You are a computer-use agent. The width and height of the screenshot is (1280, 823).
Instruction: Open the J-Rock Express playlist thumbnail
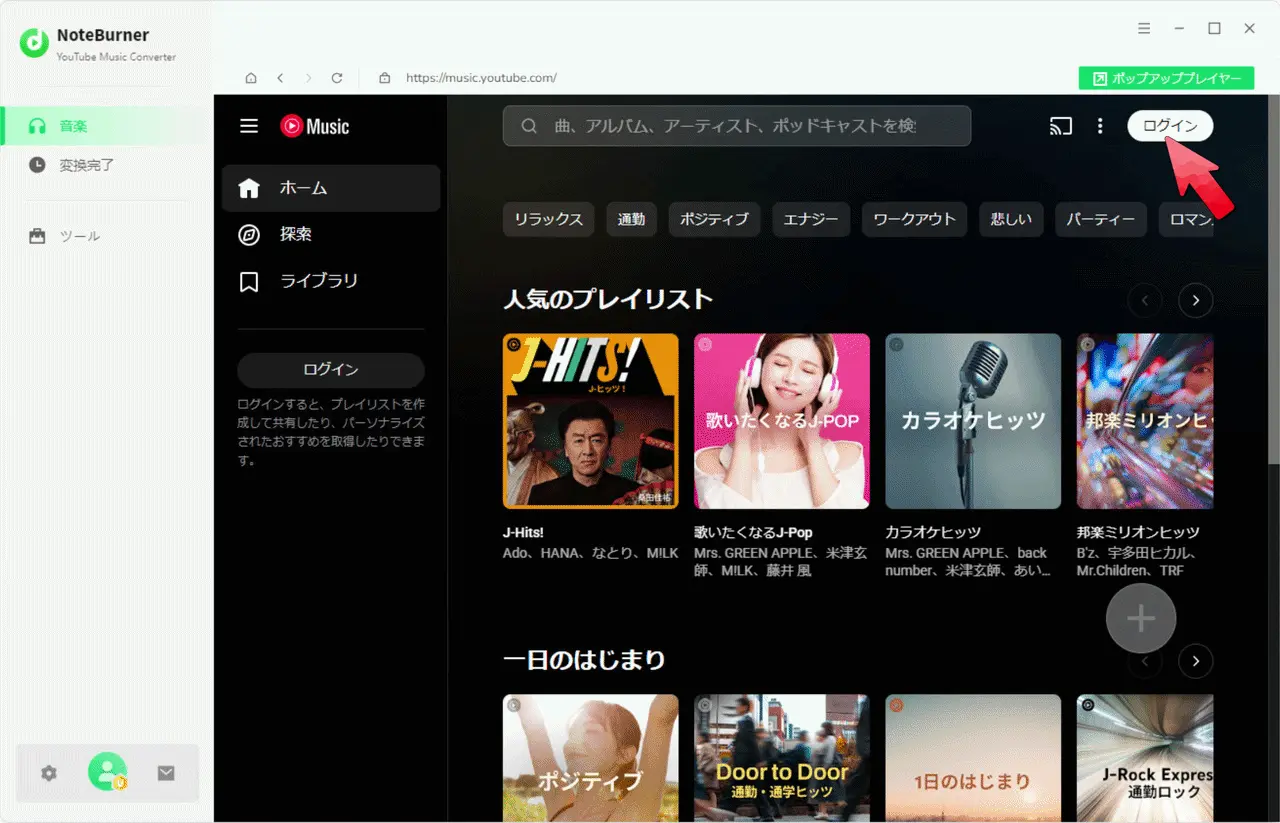tap(1145, 758)
